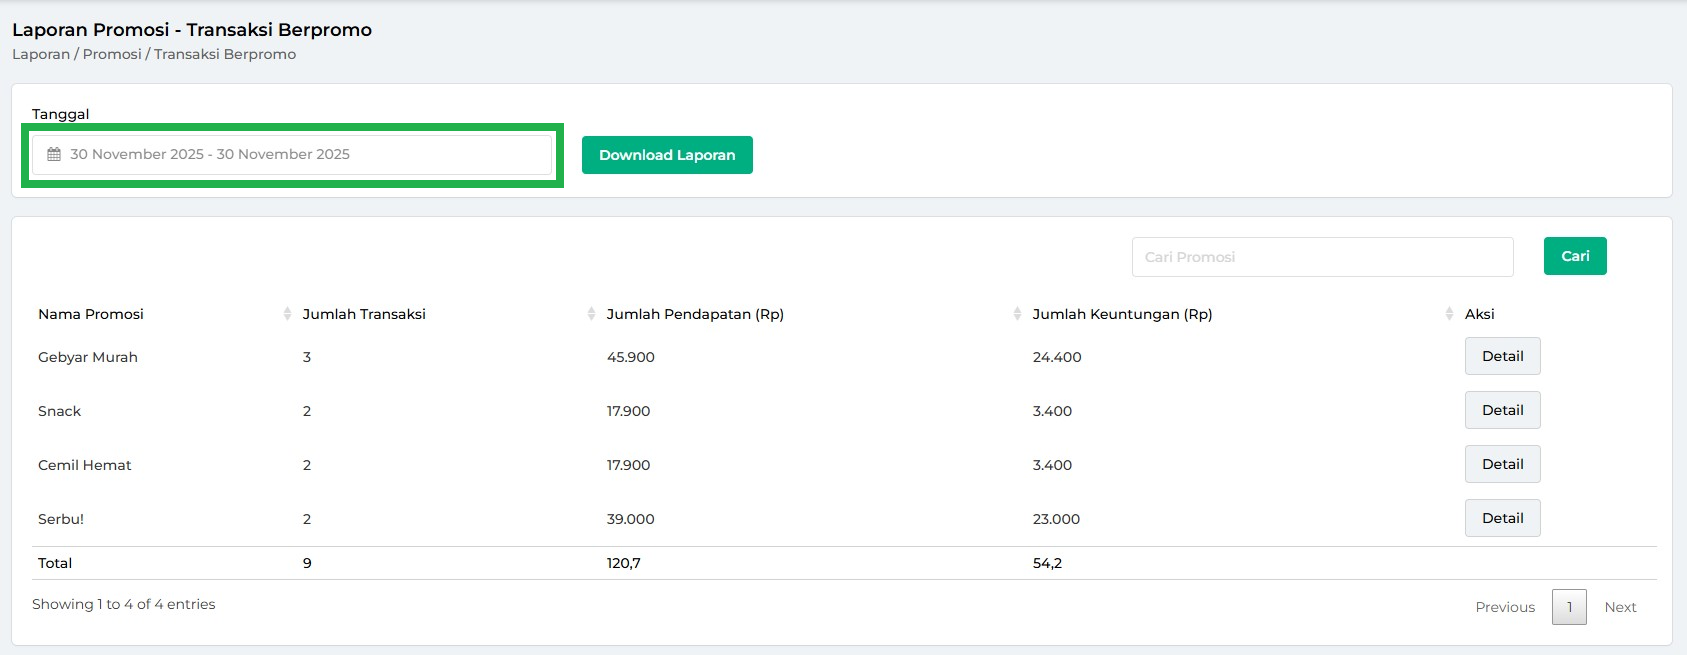
Task: Sort table by Jumlah Transaksi column
Action: point(364,314)
